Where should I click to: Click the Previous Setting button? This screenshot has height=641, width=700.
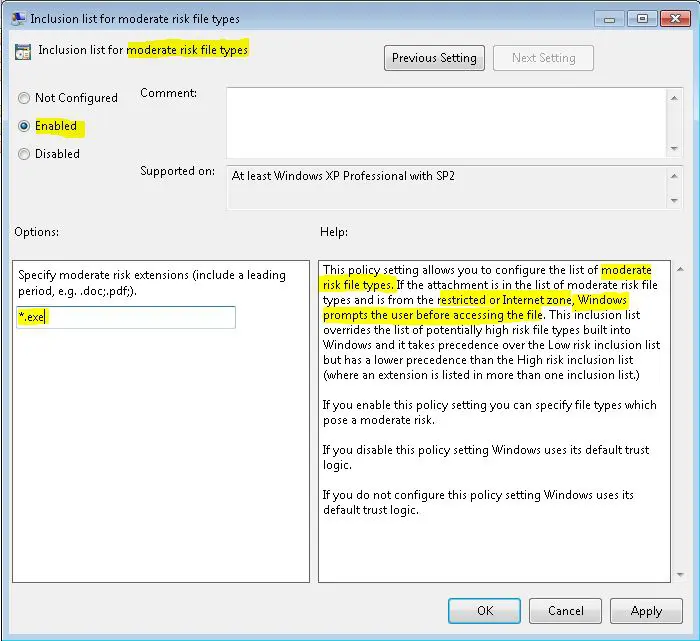pos(434,58)
